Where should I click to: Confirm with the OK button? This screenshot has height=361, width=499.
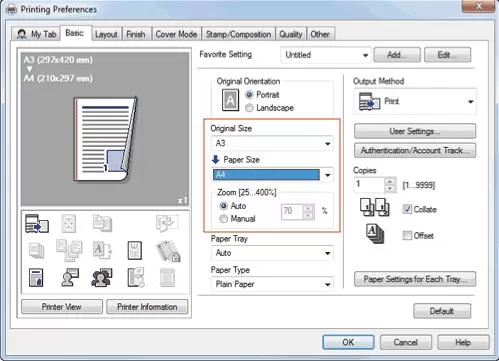coord(348,342)
